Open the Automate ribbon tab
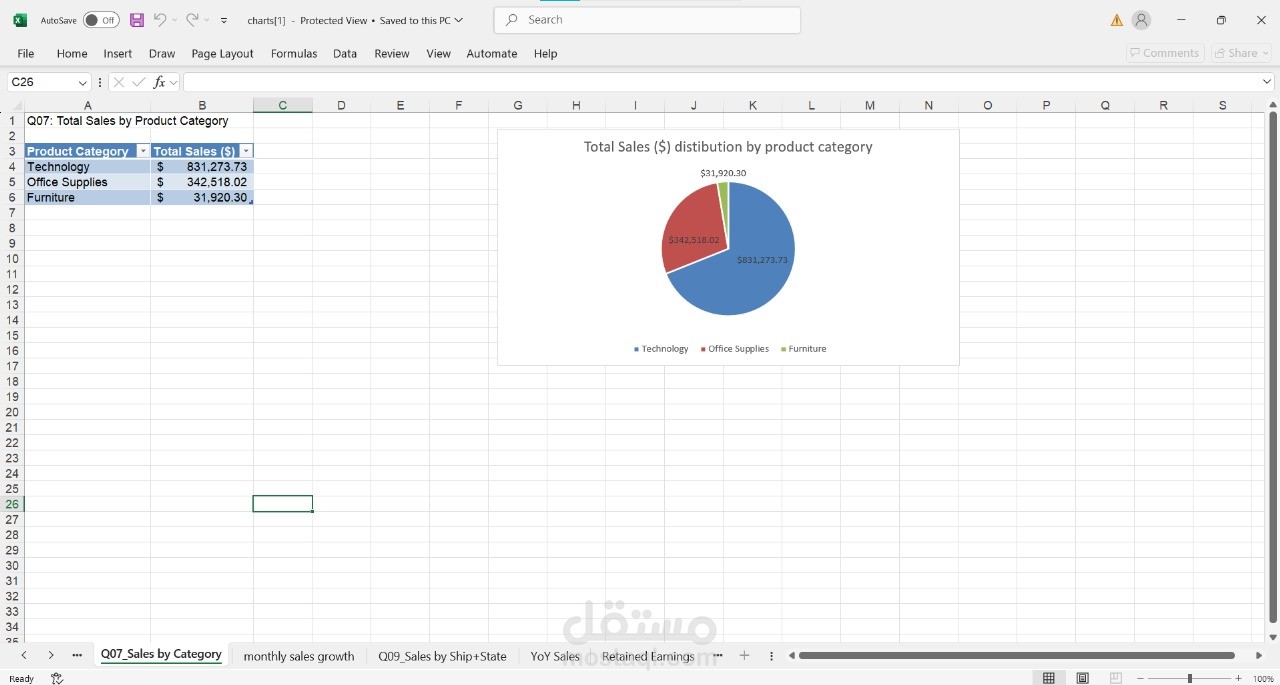1280x685 pixels. tap(492, 54)
